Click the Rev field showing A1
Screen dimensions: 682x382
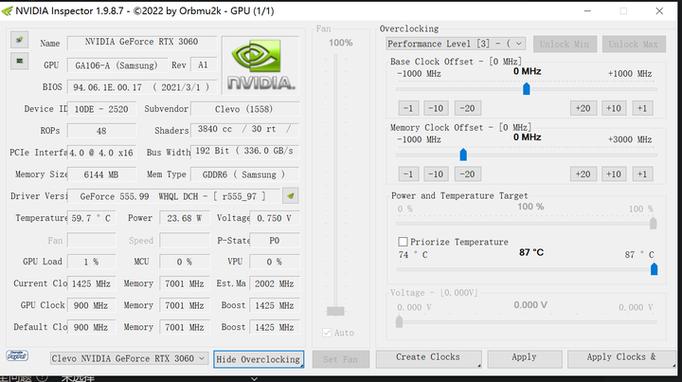click(x=203, y=65)
